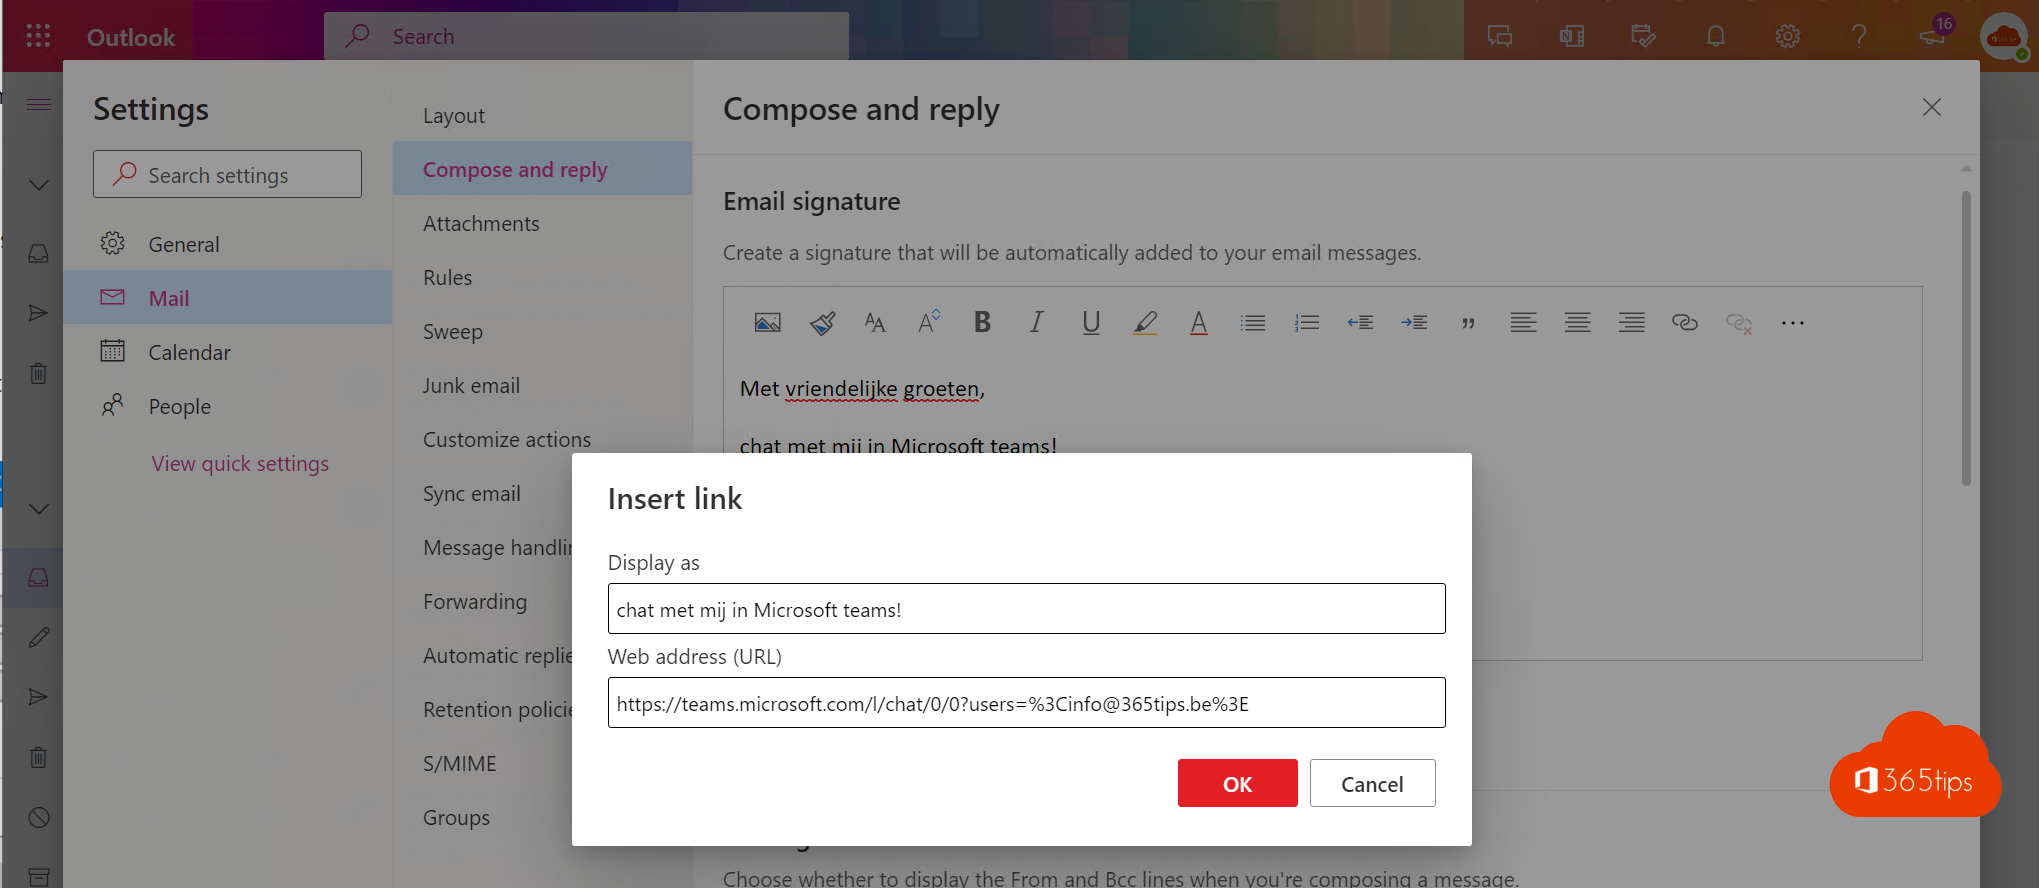The width and height of the screenshot is (2039, 888).
Task: Open the text highlight color picker
Action: [x=1145, y=323]
